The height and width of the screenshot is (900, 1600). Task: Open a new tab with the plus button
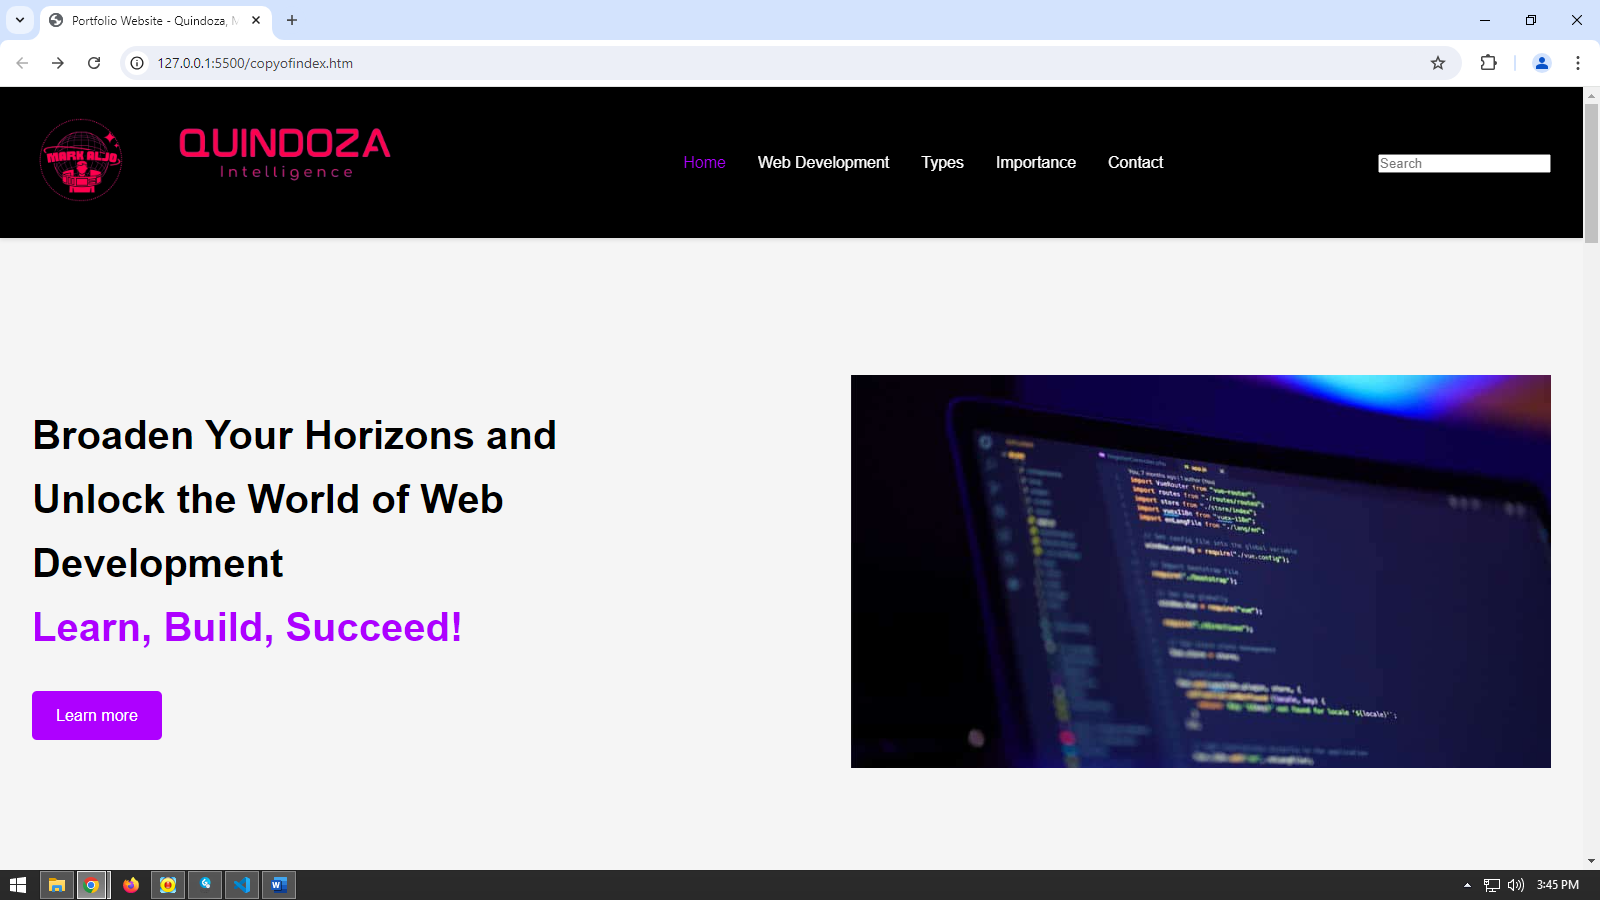[x=291, y=20]
